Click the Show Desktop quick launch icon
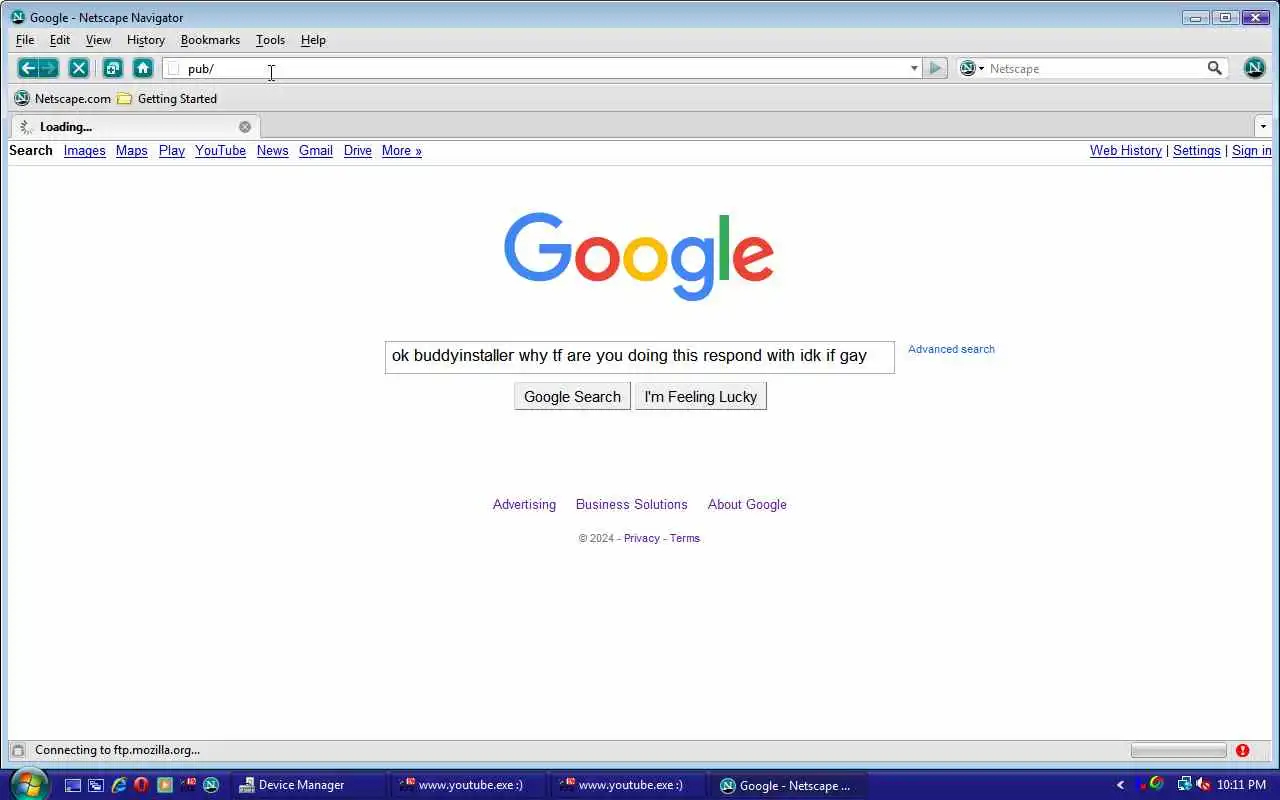This screenshot has width=1280, height=800. pyautogui.click(x=72, y=785)
